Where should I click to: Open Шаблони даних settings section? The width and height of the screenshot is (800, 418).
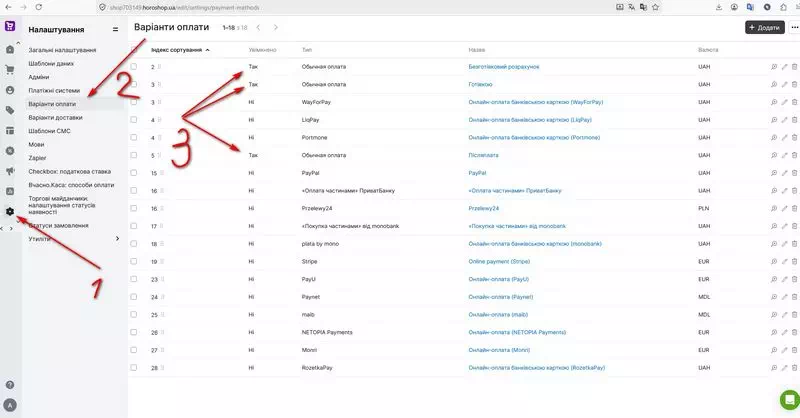point(51,64)
